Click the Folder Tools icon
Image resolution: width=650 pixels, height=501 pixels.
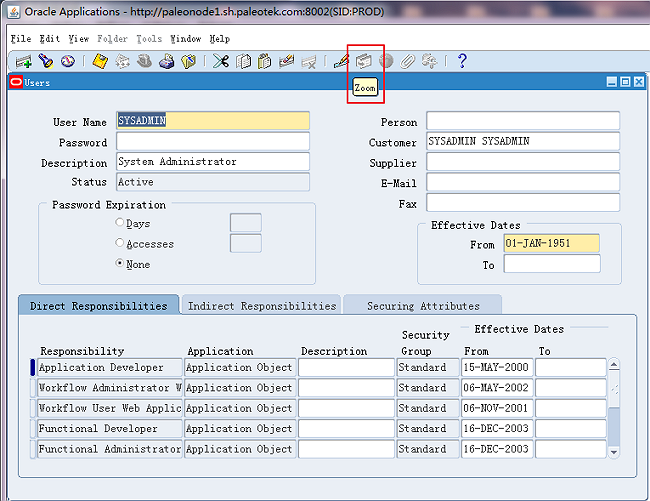click(x=429, y=61)
